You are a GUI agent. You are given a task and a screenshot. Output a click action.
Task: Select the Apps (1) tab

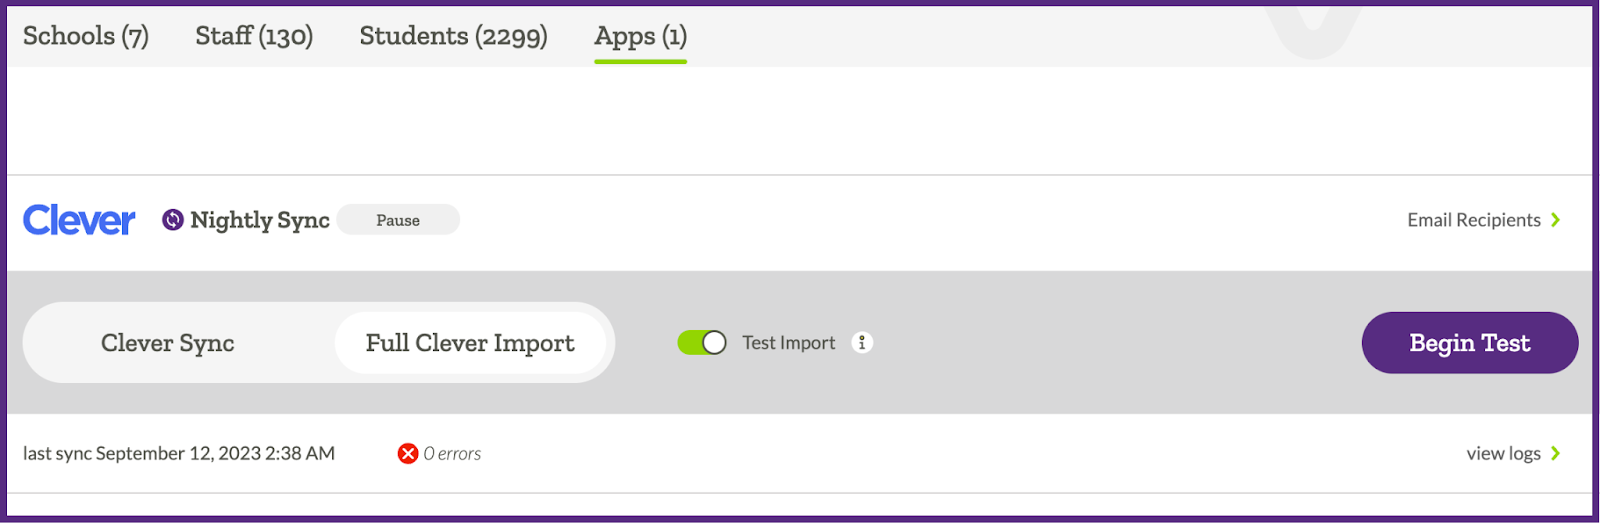click(x=640, y=37)
